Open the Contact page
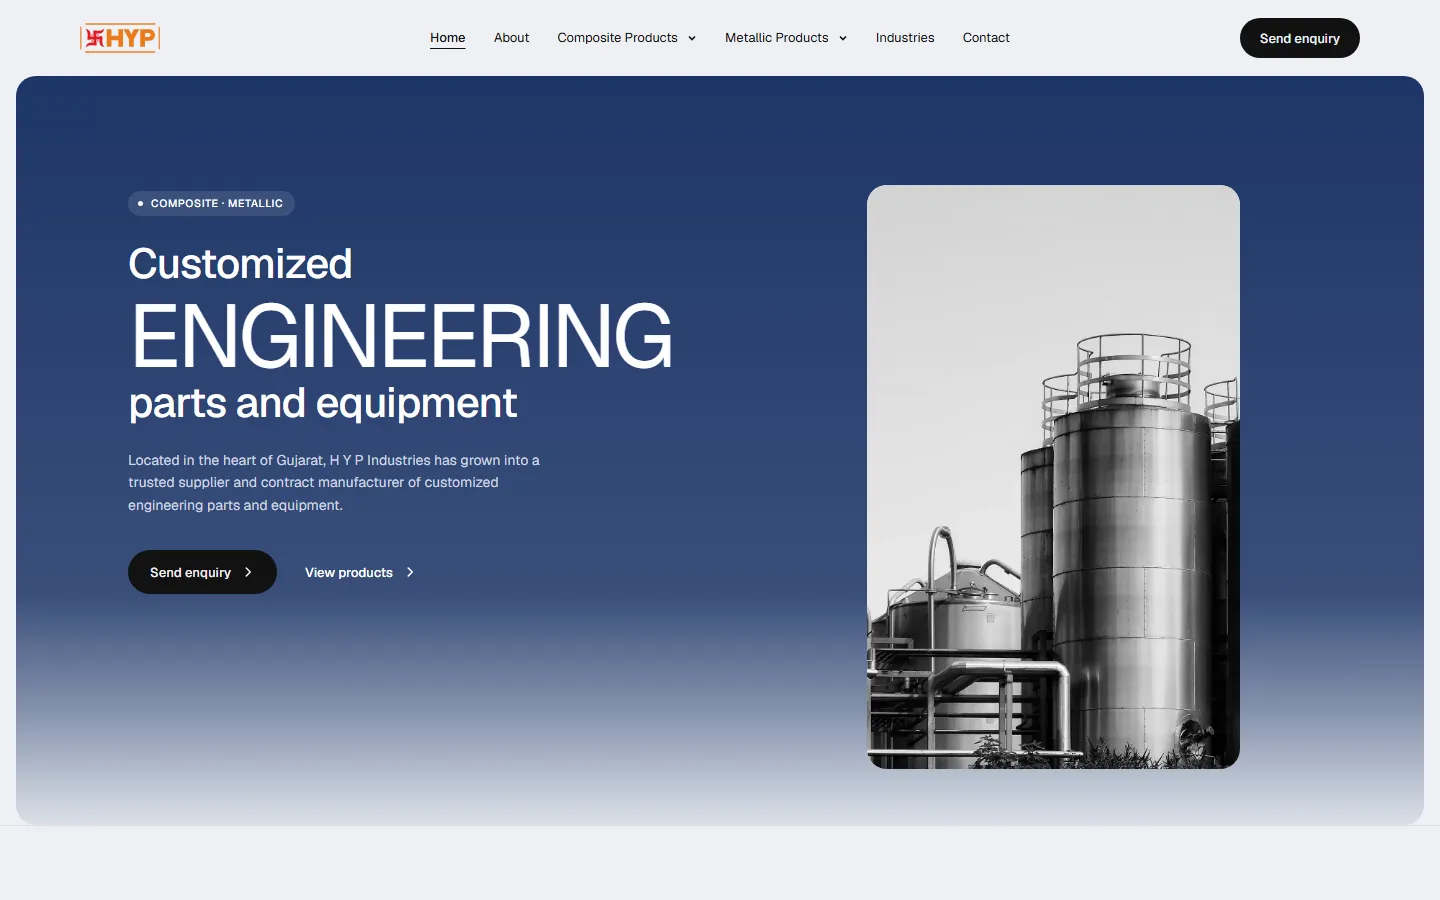Screen dimensions: 1440x900 (x=986, y=38)
